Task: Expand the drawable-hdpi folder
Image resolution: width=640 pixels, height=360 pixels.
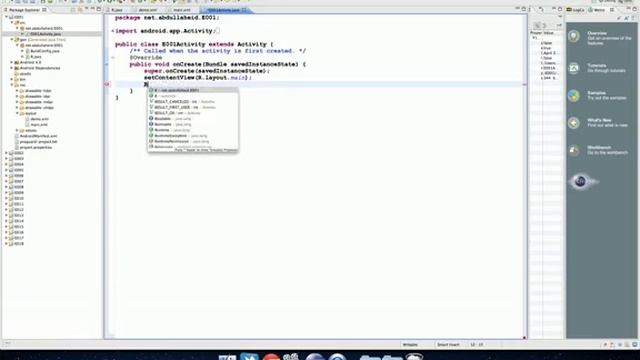Action: pyautogui.click(x=17, y=91)
